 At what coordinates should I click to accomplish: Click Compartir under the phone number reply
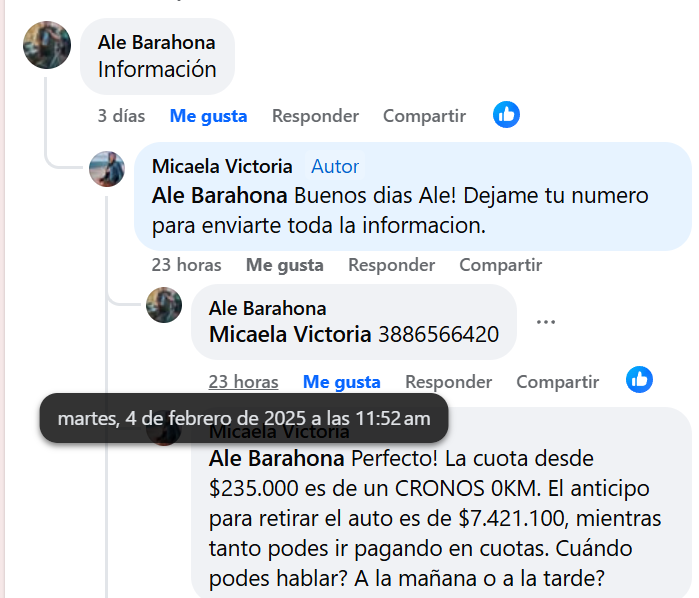pos(558,382)
